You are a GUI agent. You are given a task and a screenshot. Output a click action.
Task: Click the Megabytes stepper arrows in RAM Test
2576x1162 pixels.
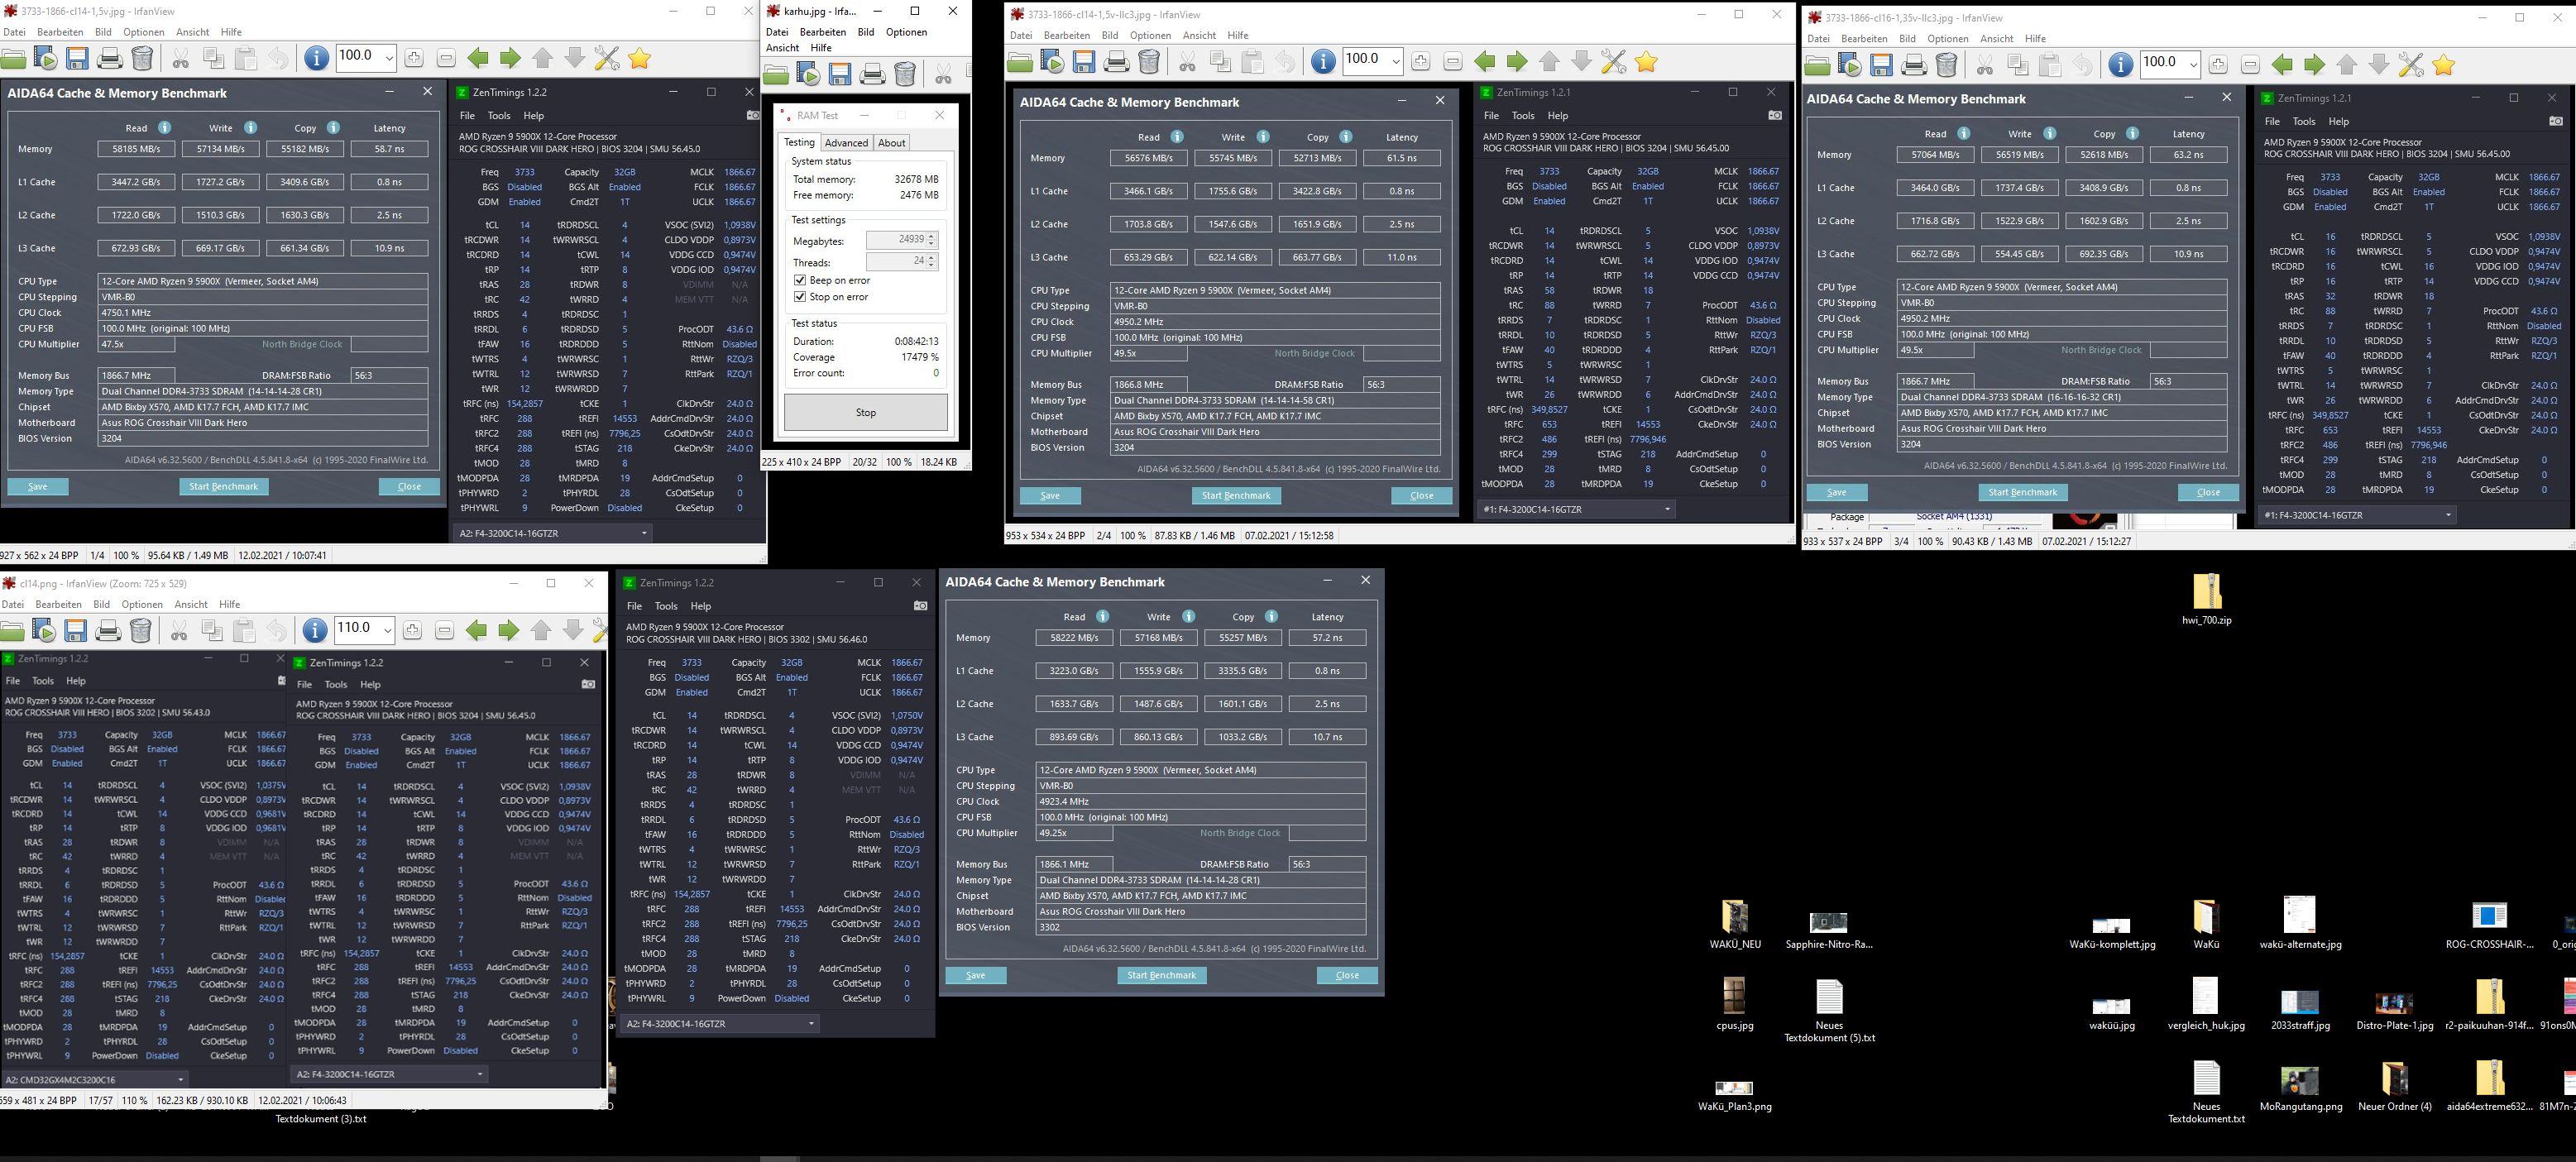[932, 240]
